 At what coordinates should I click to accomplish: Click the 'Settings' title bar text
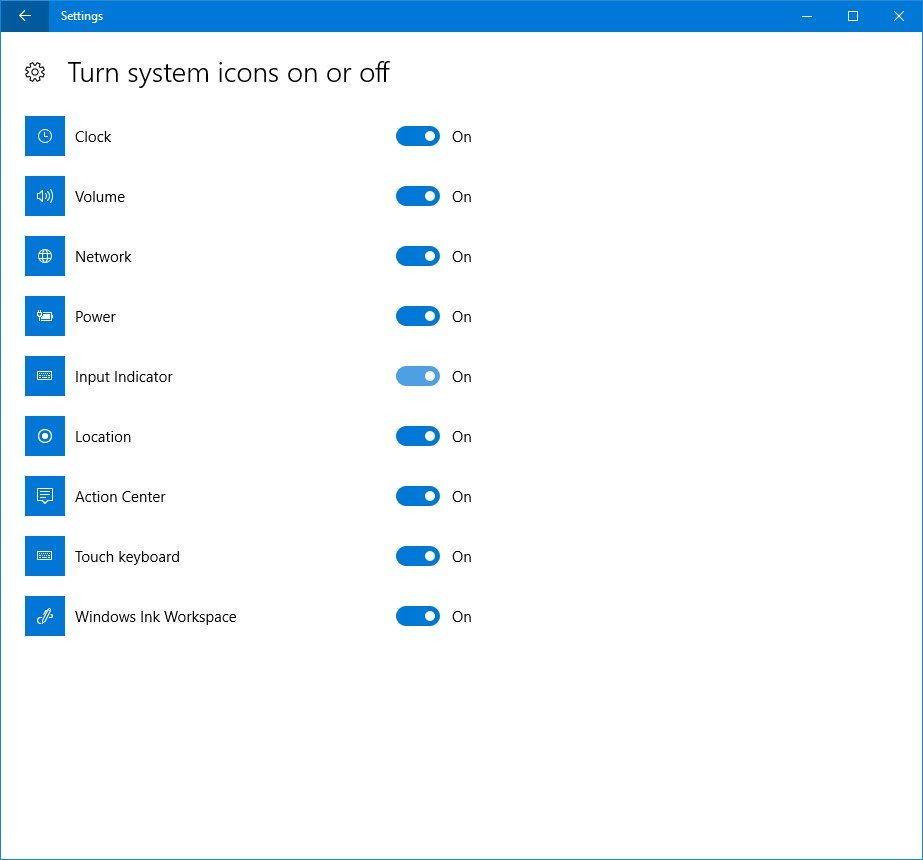(82, 16)
